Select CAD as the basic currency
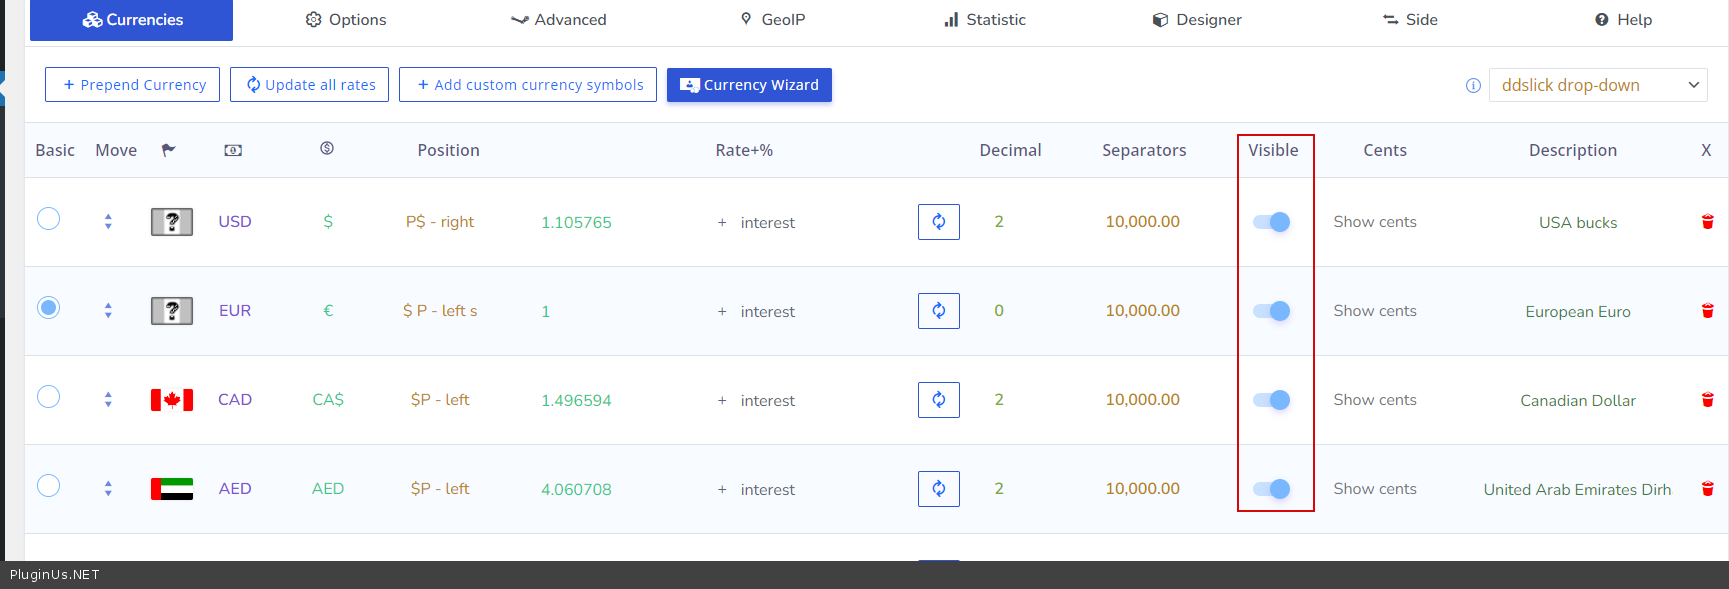1729x589 pixels. [48, 397]
